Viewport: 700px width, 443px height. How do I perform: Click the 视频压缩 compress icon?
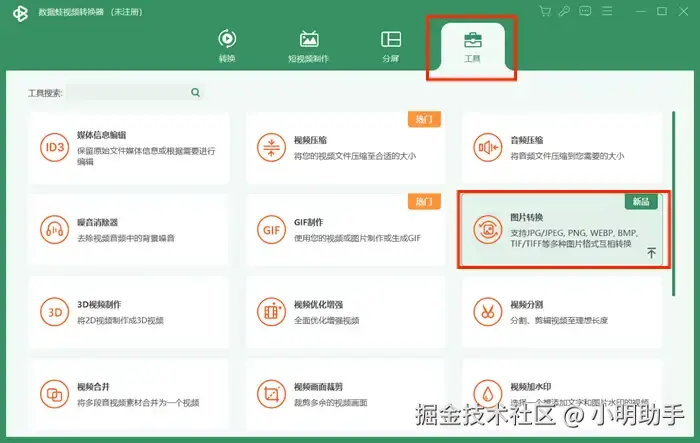pyautogui.click(x=271, y=147)
